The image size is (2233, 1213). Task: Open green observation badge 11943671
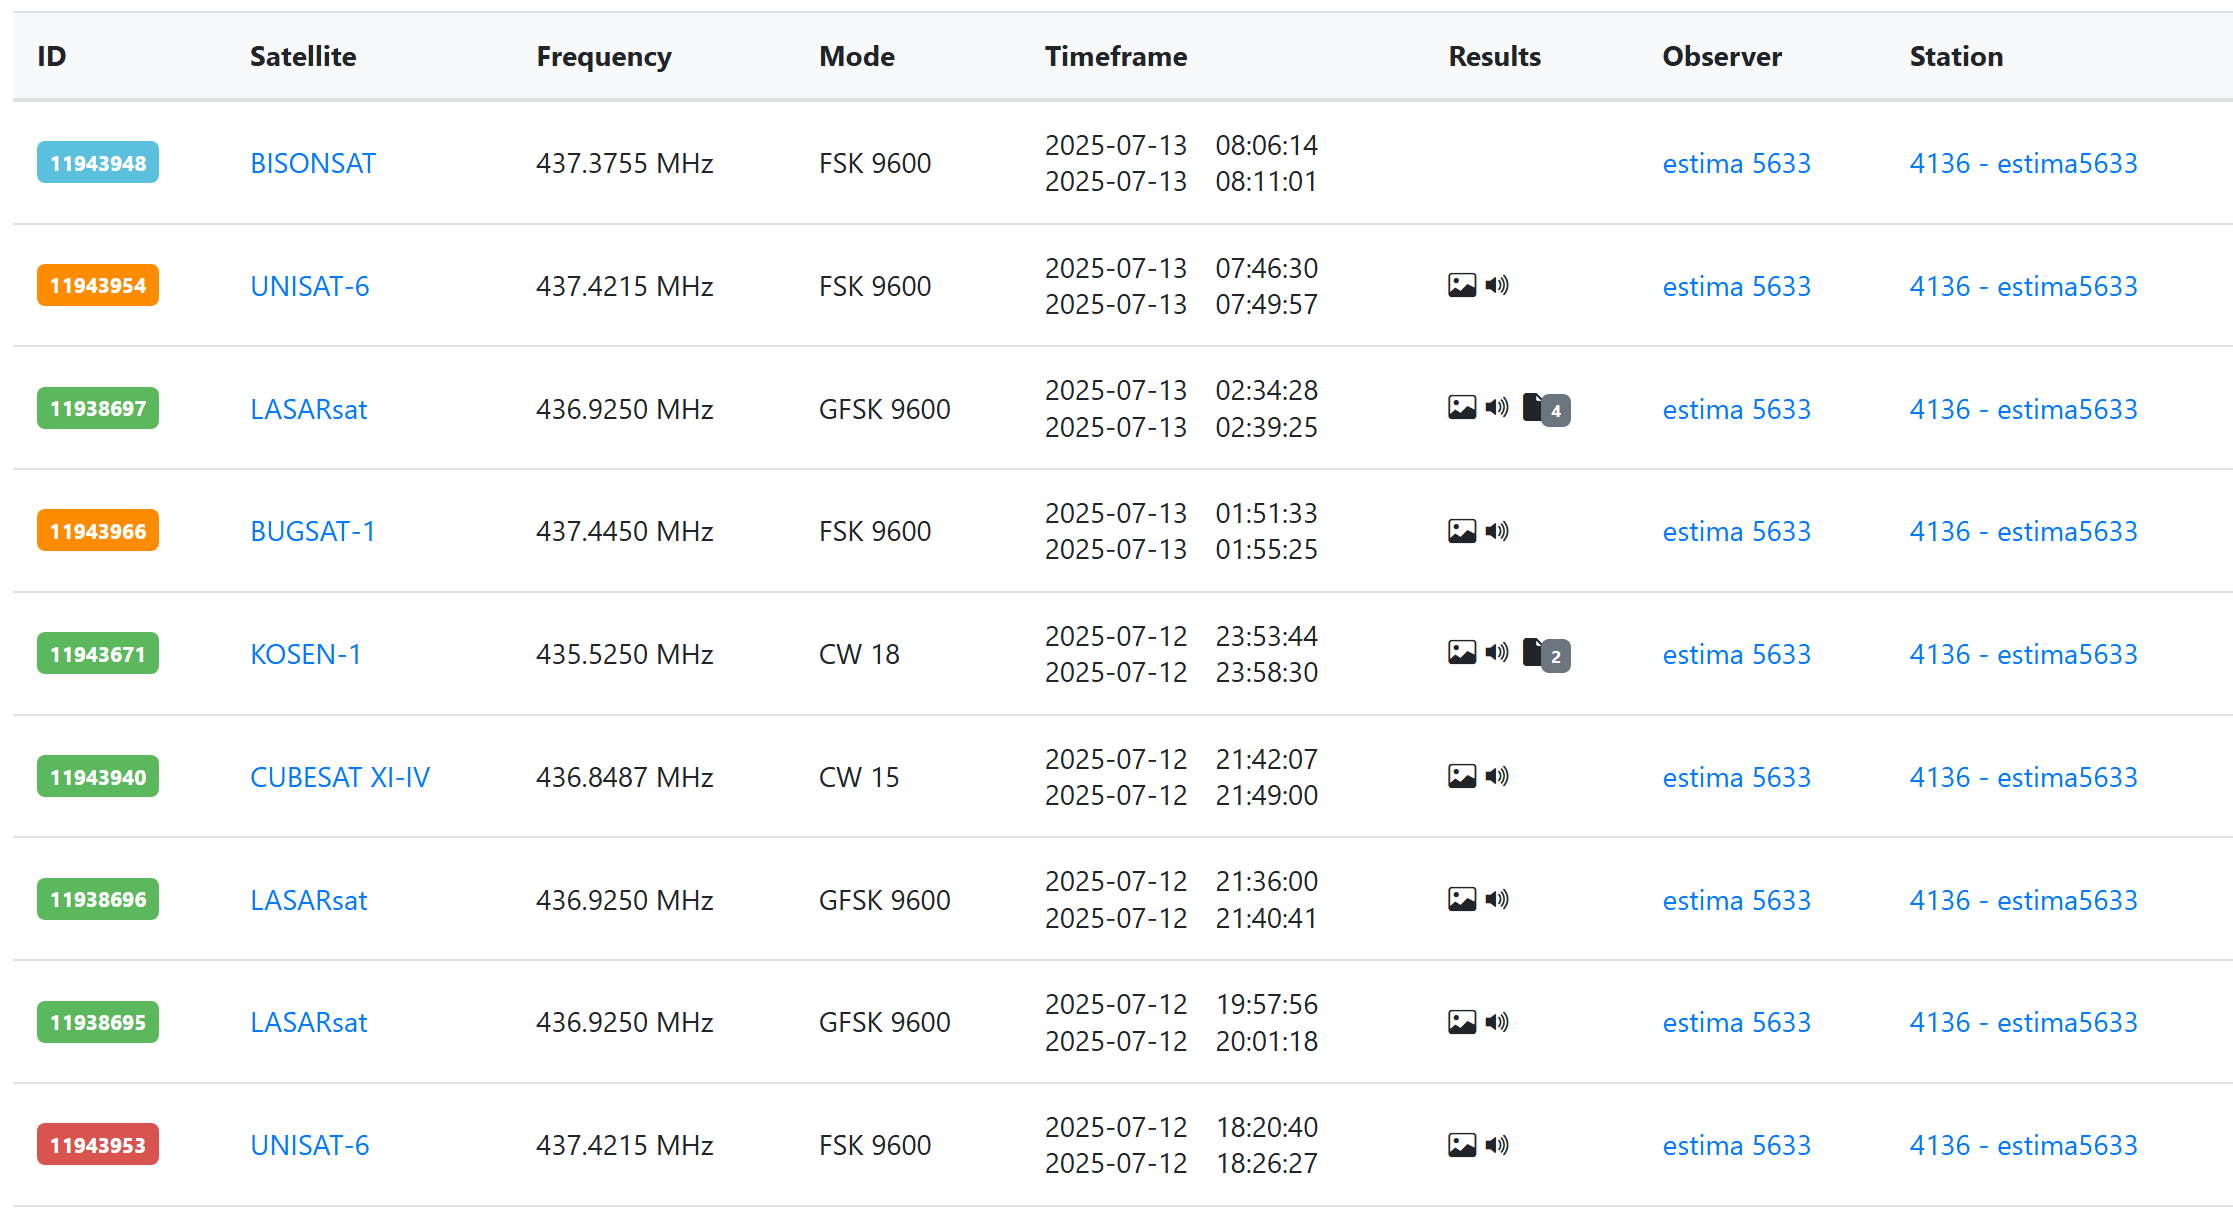tap(98, 654)
